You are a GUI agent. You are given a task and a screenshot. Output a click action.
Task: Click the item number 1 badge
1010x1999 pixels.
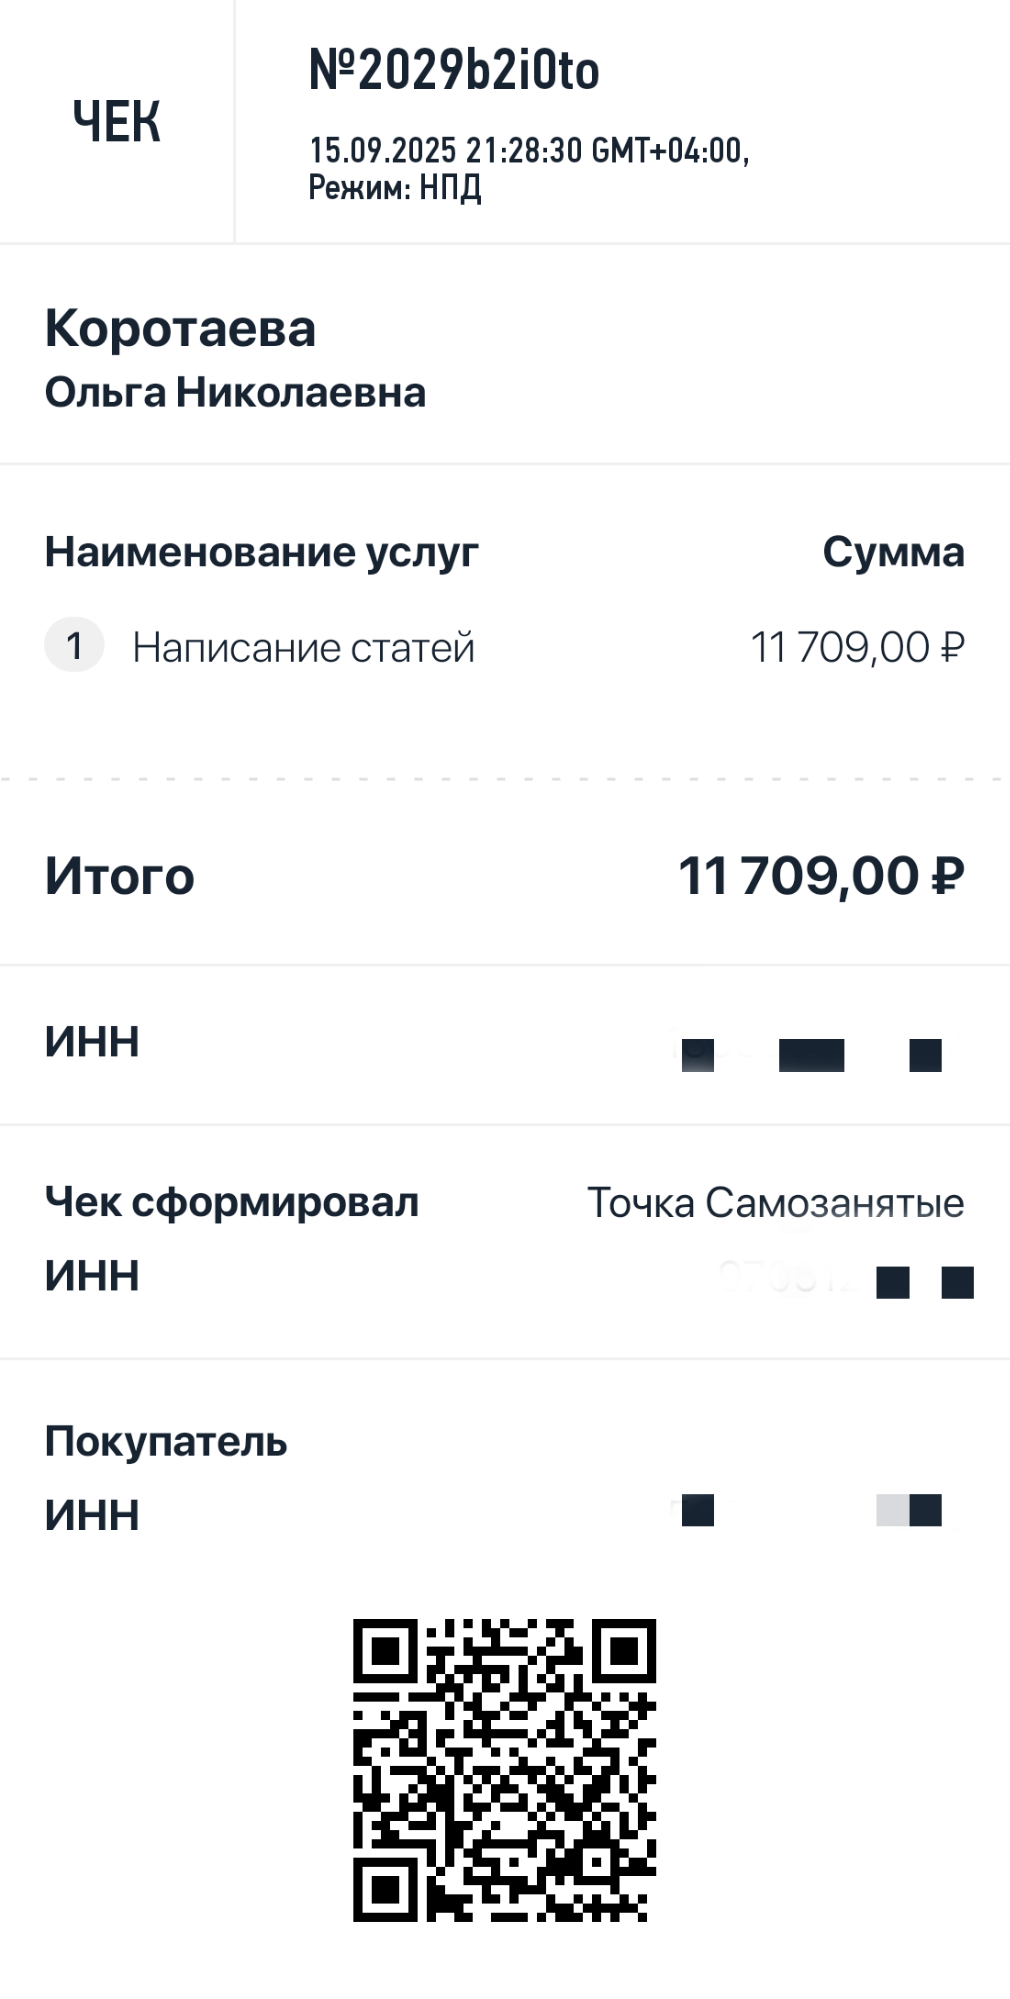[74, 646]
